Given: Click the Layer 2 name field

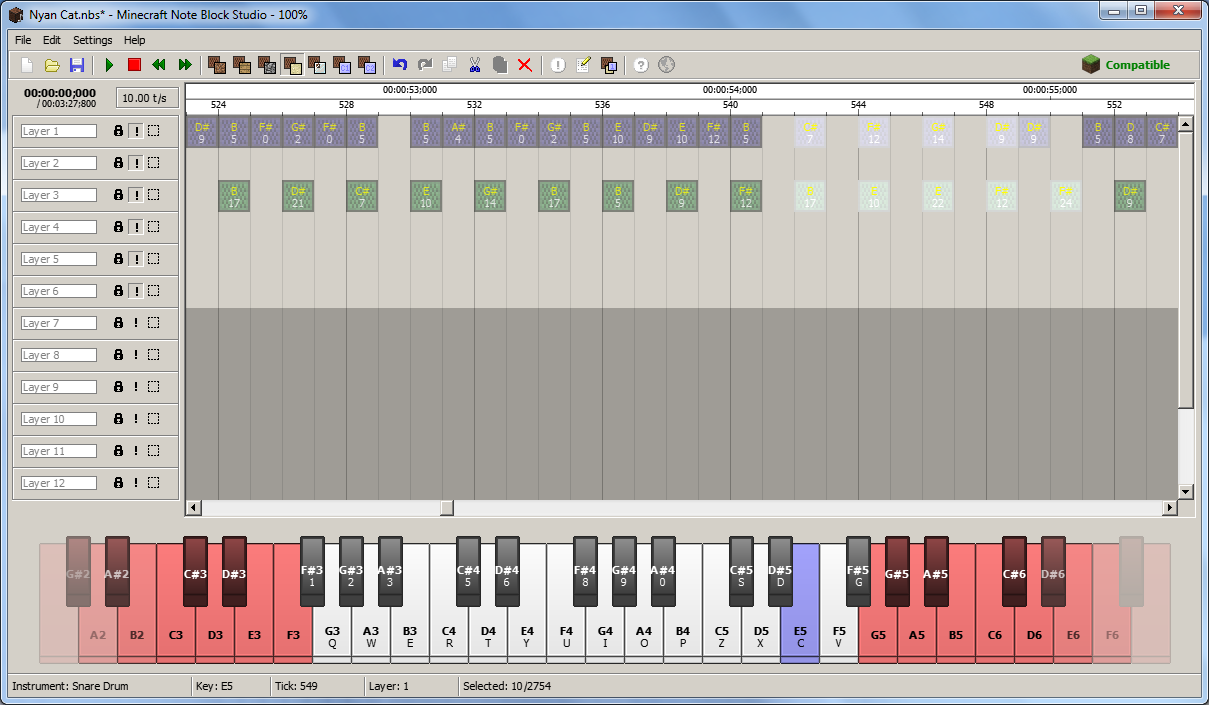Looking at the screenshot, I should coord(59,163).
